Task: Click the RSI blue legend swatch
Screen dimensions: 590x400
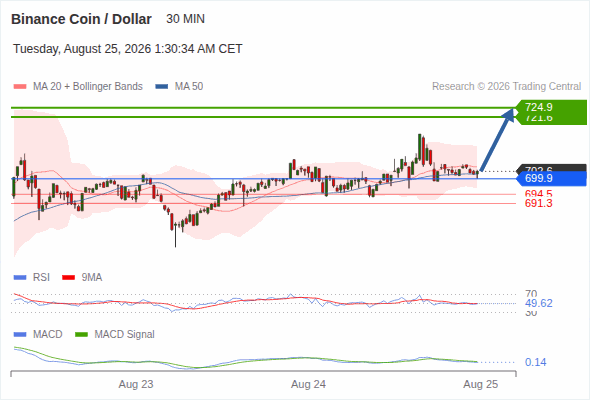Action: point(20,278)
